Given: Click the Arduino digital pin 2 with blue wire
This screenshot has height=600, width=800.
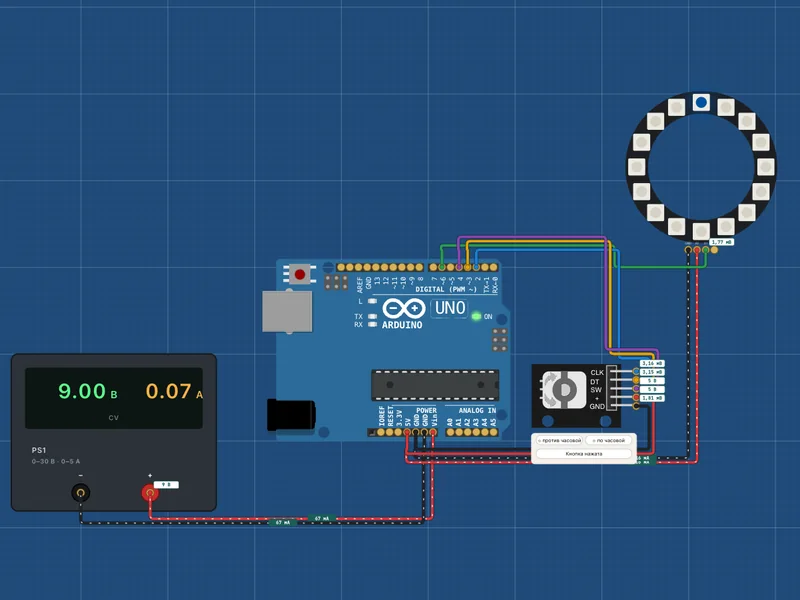Looking at the screenshot, I should pos(477,267).
